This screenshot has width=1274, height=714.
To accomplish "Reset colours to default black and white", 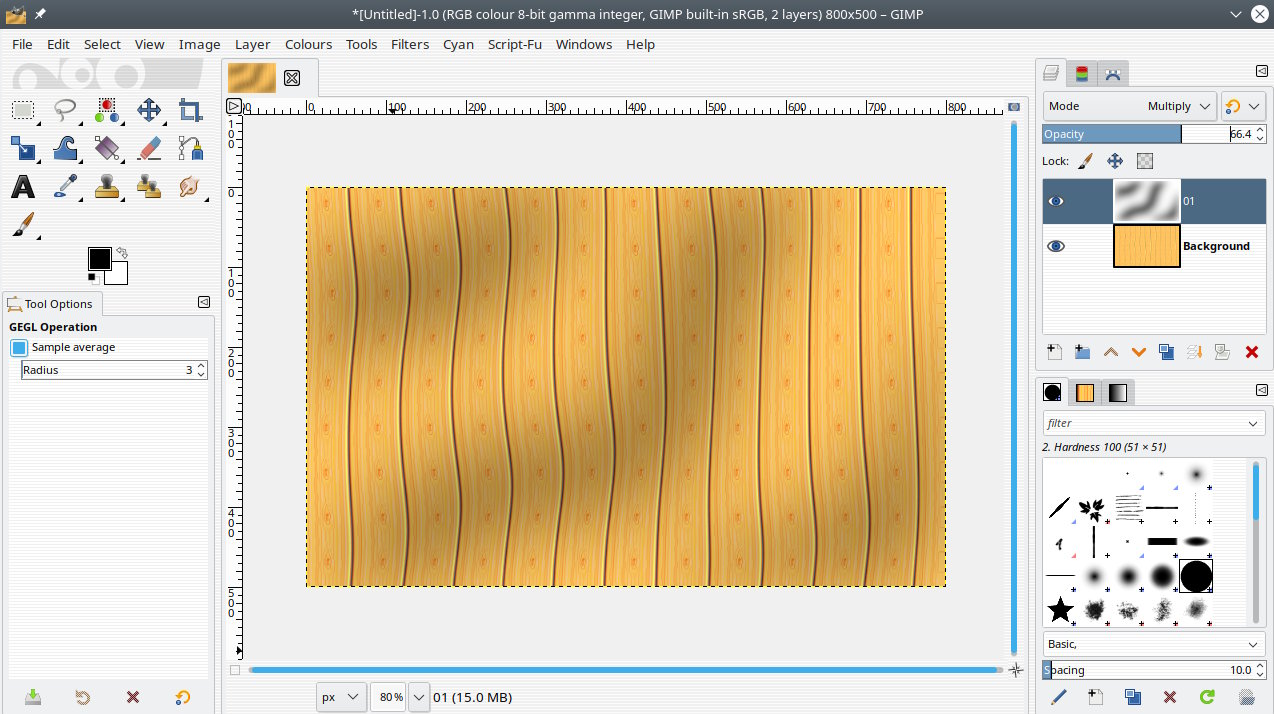I will [x=93, y=277].
